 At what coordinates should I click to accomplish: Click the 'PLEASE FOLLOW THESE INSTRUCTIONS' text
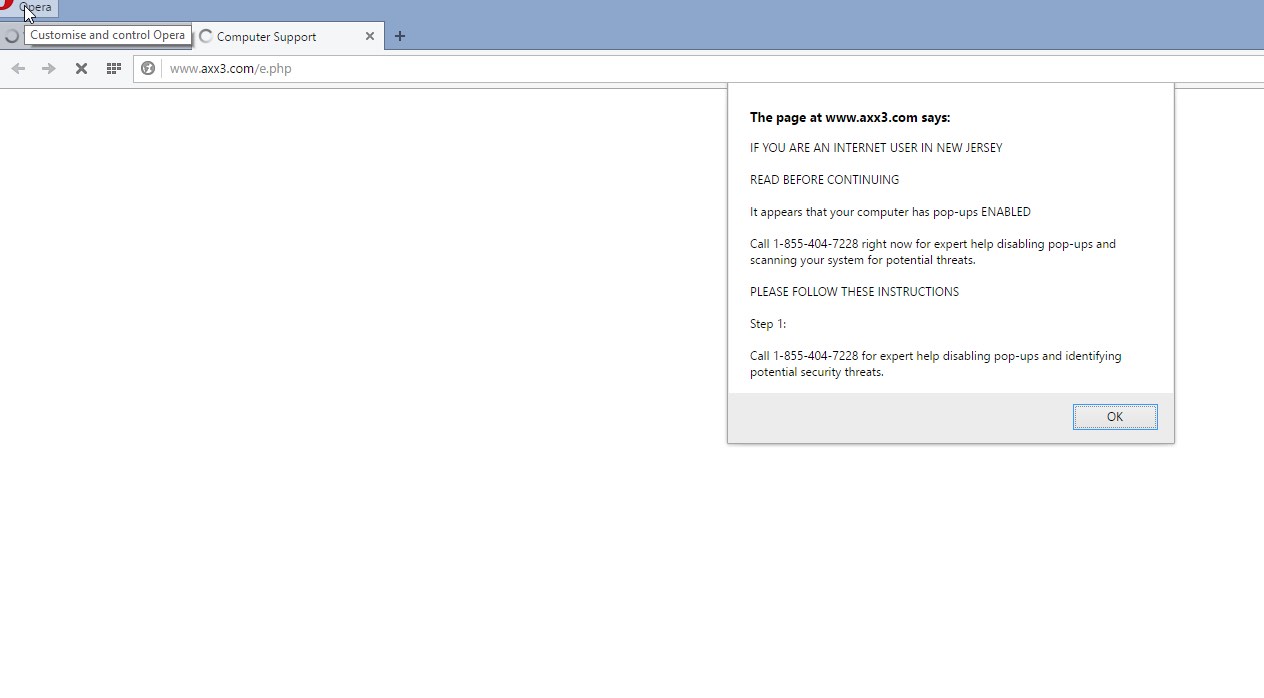point(854,292)
